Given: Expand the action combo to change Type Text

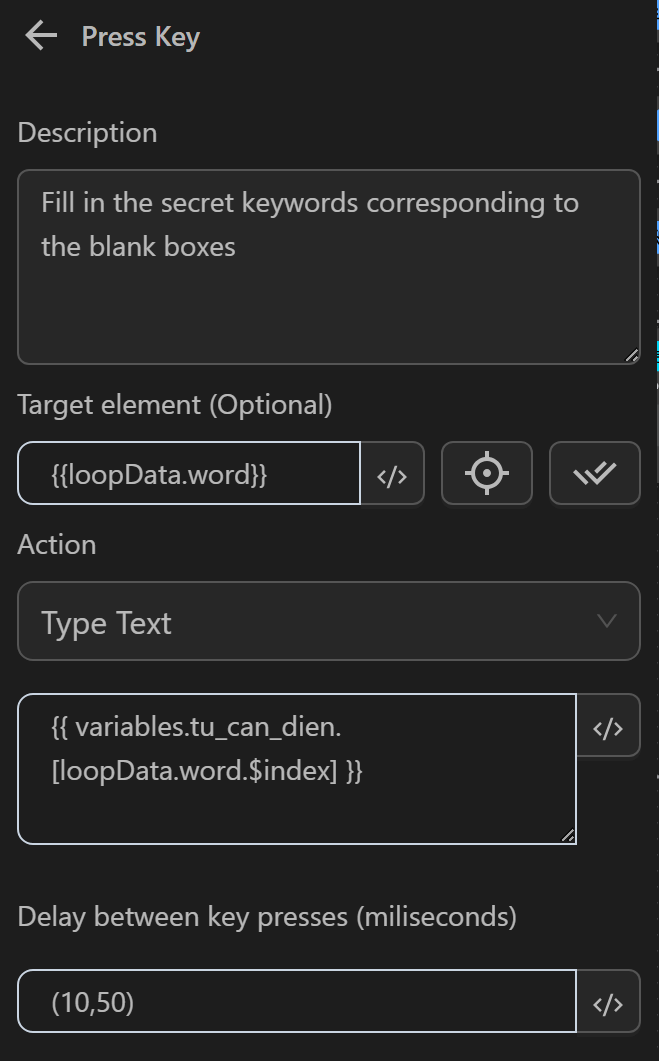Looking at the screenshot, I should click(x=329, y=621).
